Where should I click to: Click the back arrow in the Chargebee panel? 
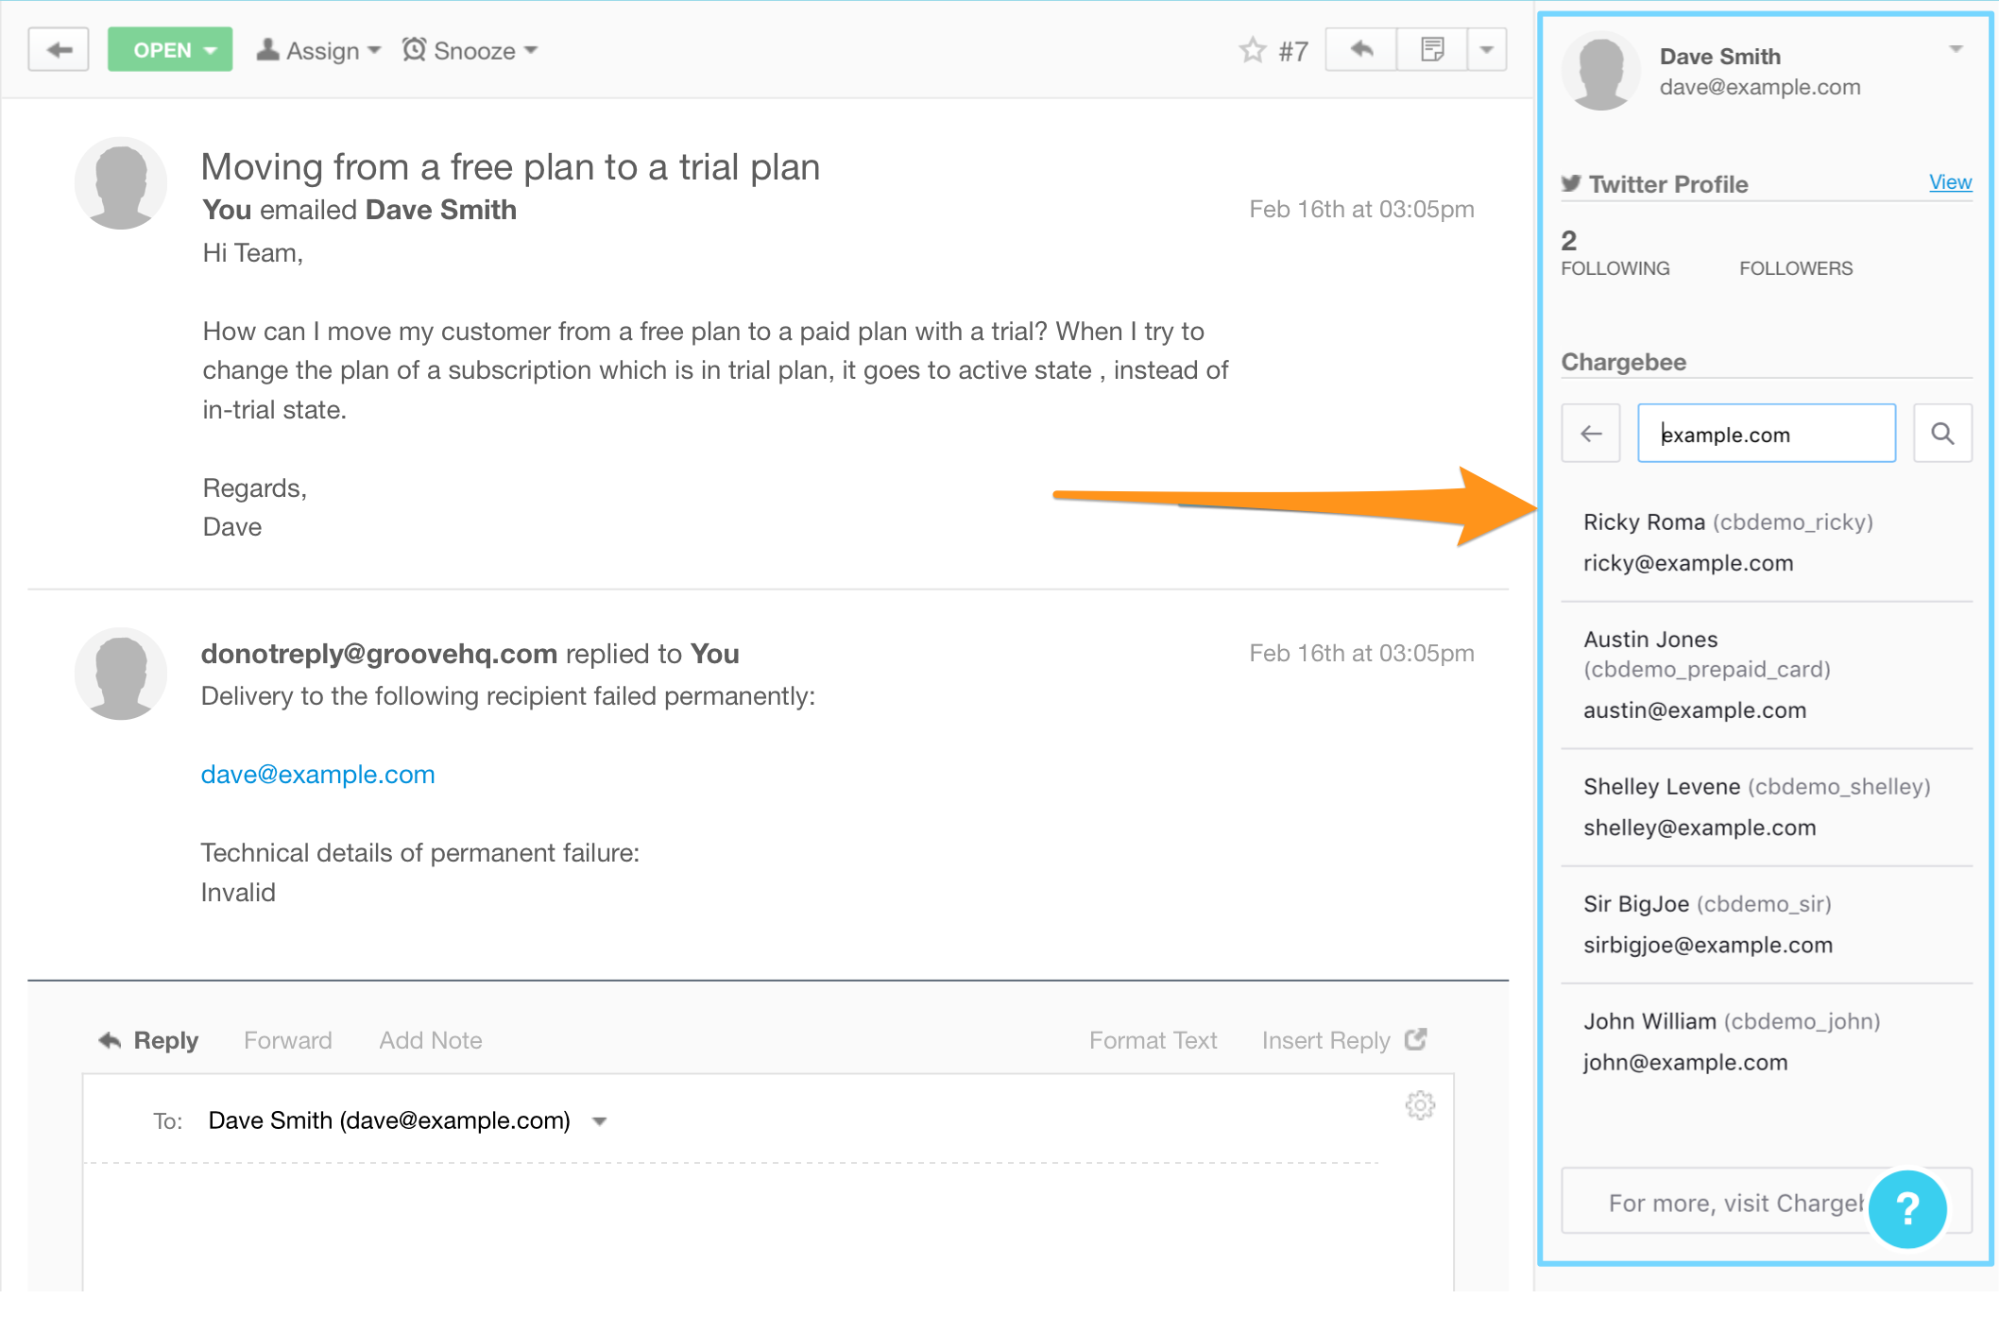tap(1590, 434)
